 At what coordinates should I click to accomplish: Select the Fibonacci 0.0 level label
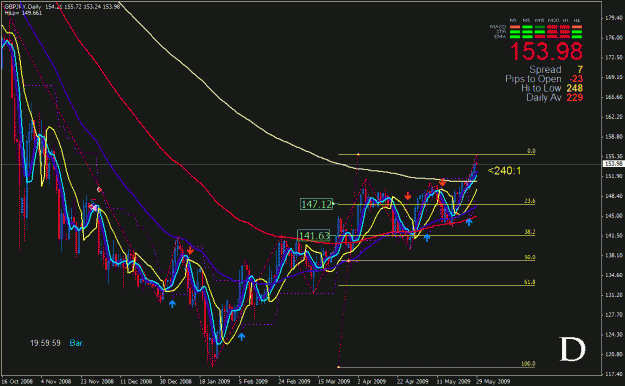531,151
